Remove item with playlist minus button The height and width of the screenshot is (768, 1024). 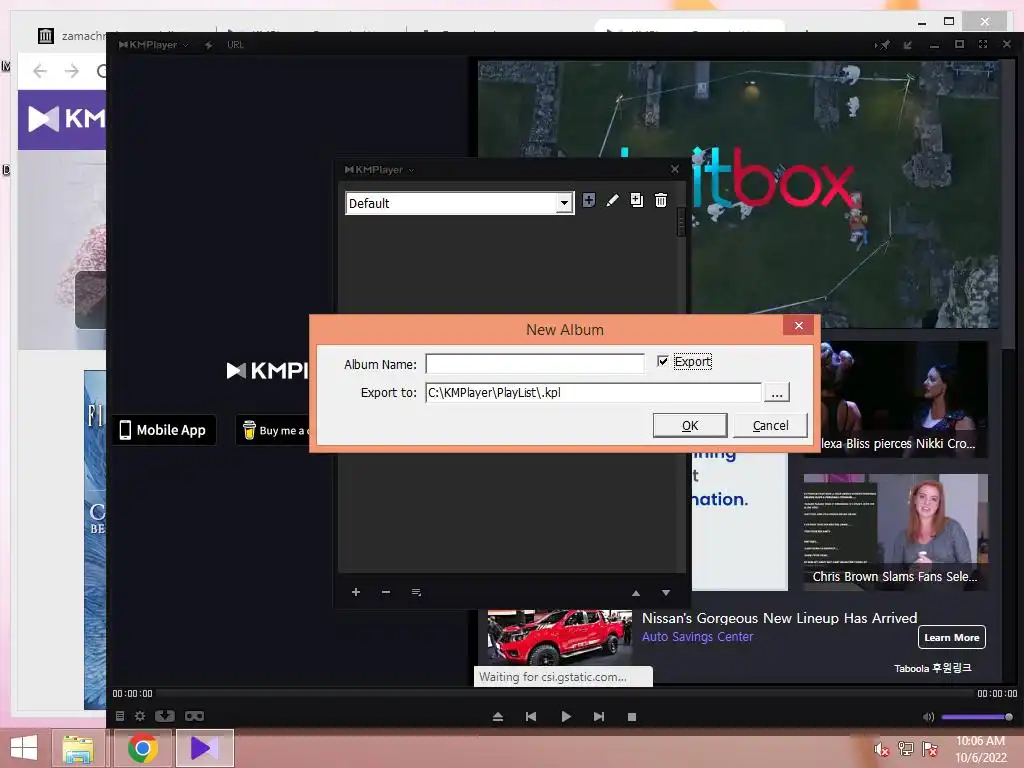(x=386, y=592)
